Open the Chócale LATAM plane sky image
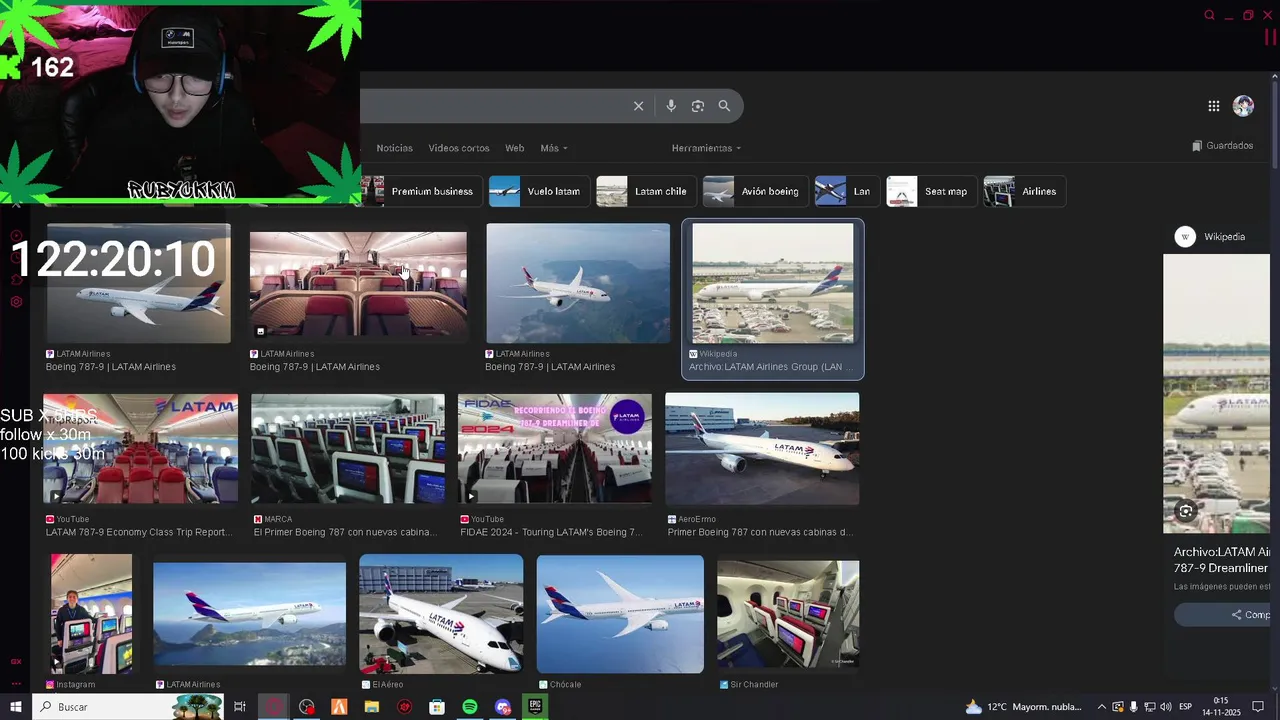Image resolution: width=1280 pixels, height=720 pixels. click(x=620, y=614)
